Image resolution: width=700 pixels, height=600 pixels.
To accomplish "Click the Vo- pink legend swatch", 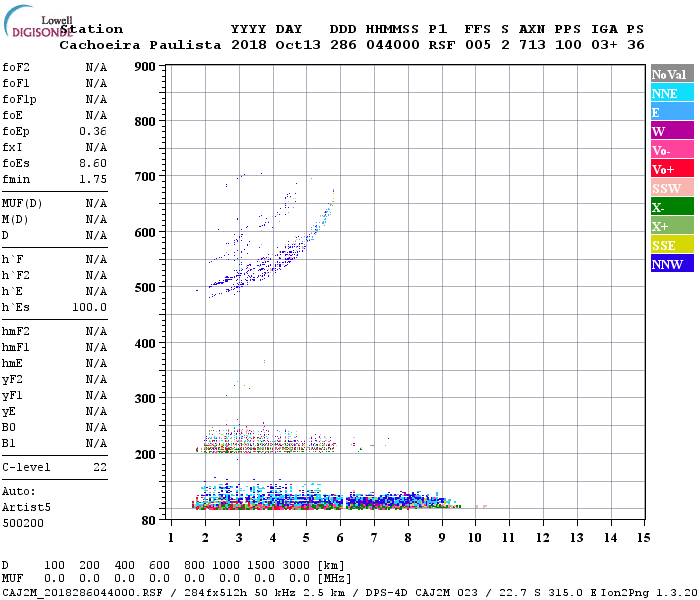I will (x=672, y=150).
